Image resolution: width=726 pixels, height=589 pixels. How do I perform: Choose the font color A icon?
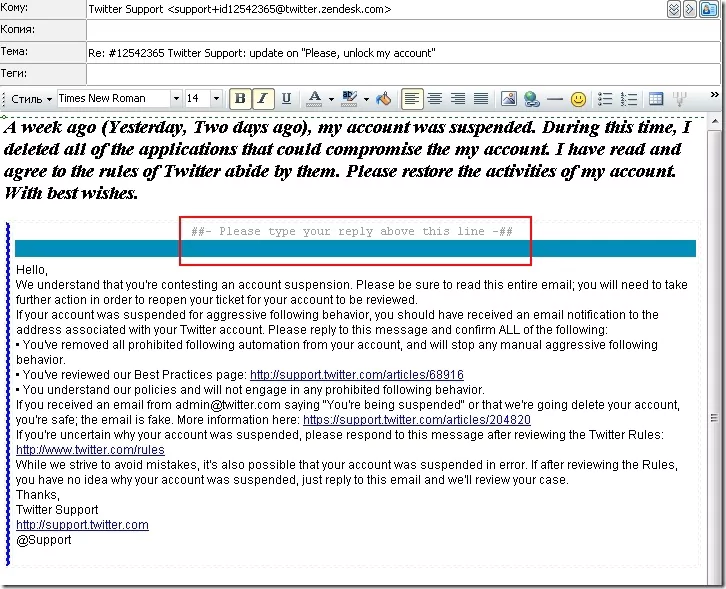click(314, 99)
